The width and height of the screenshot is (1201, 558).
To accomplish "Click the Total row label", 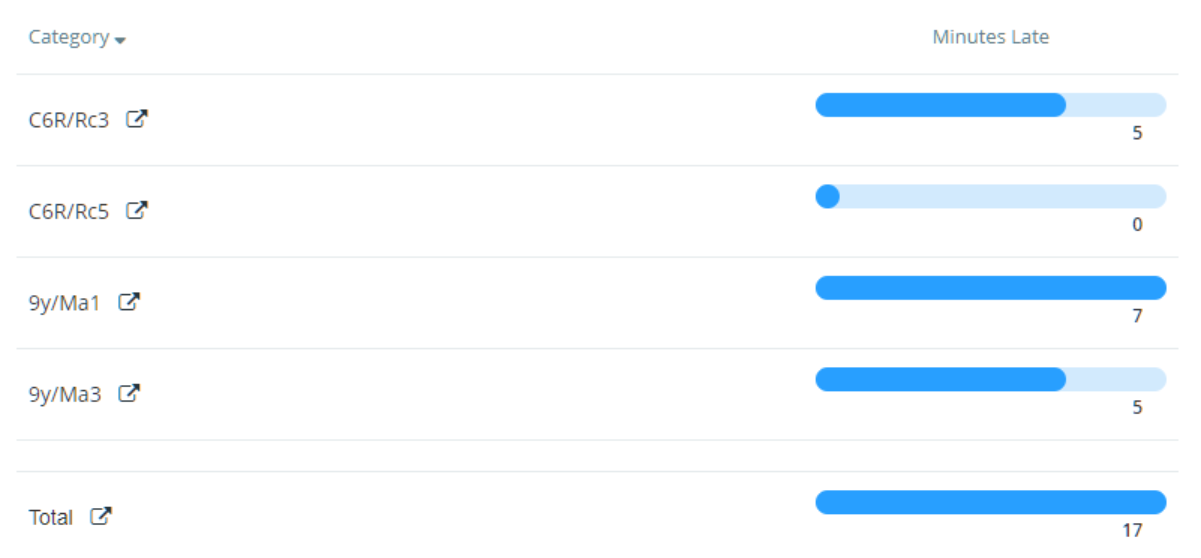I will (51, 518).
